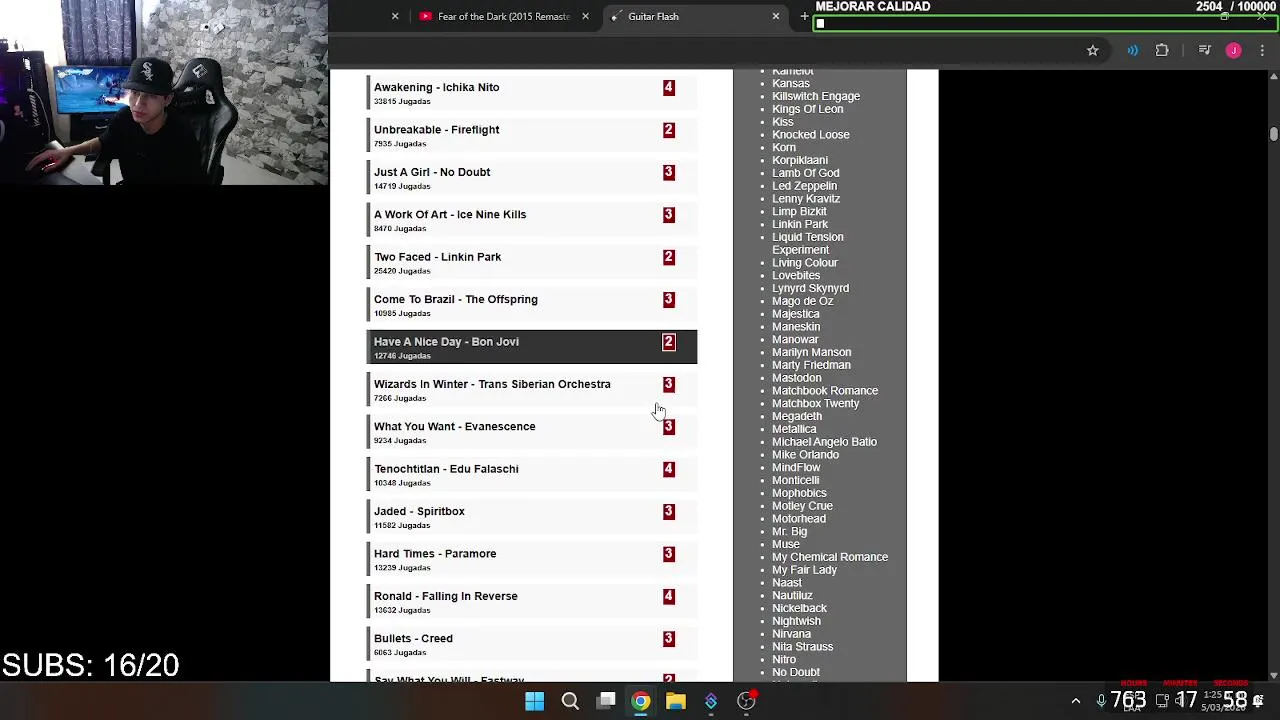Open the Windows Start menu
This screenshot has height=720, width=1280.
pos(535,701)
